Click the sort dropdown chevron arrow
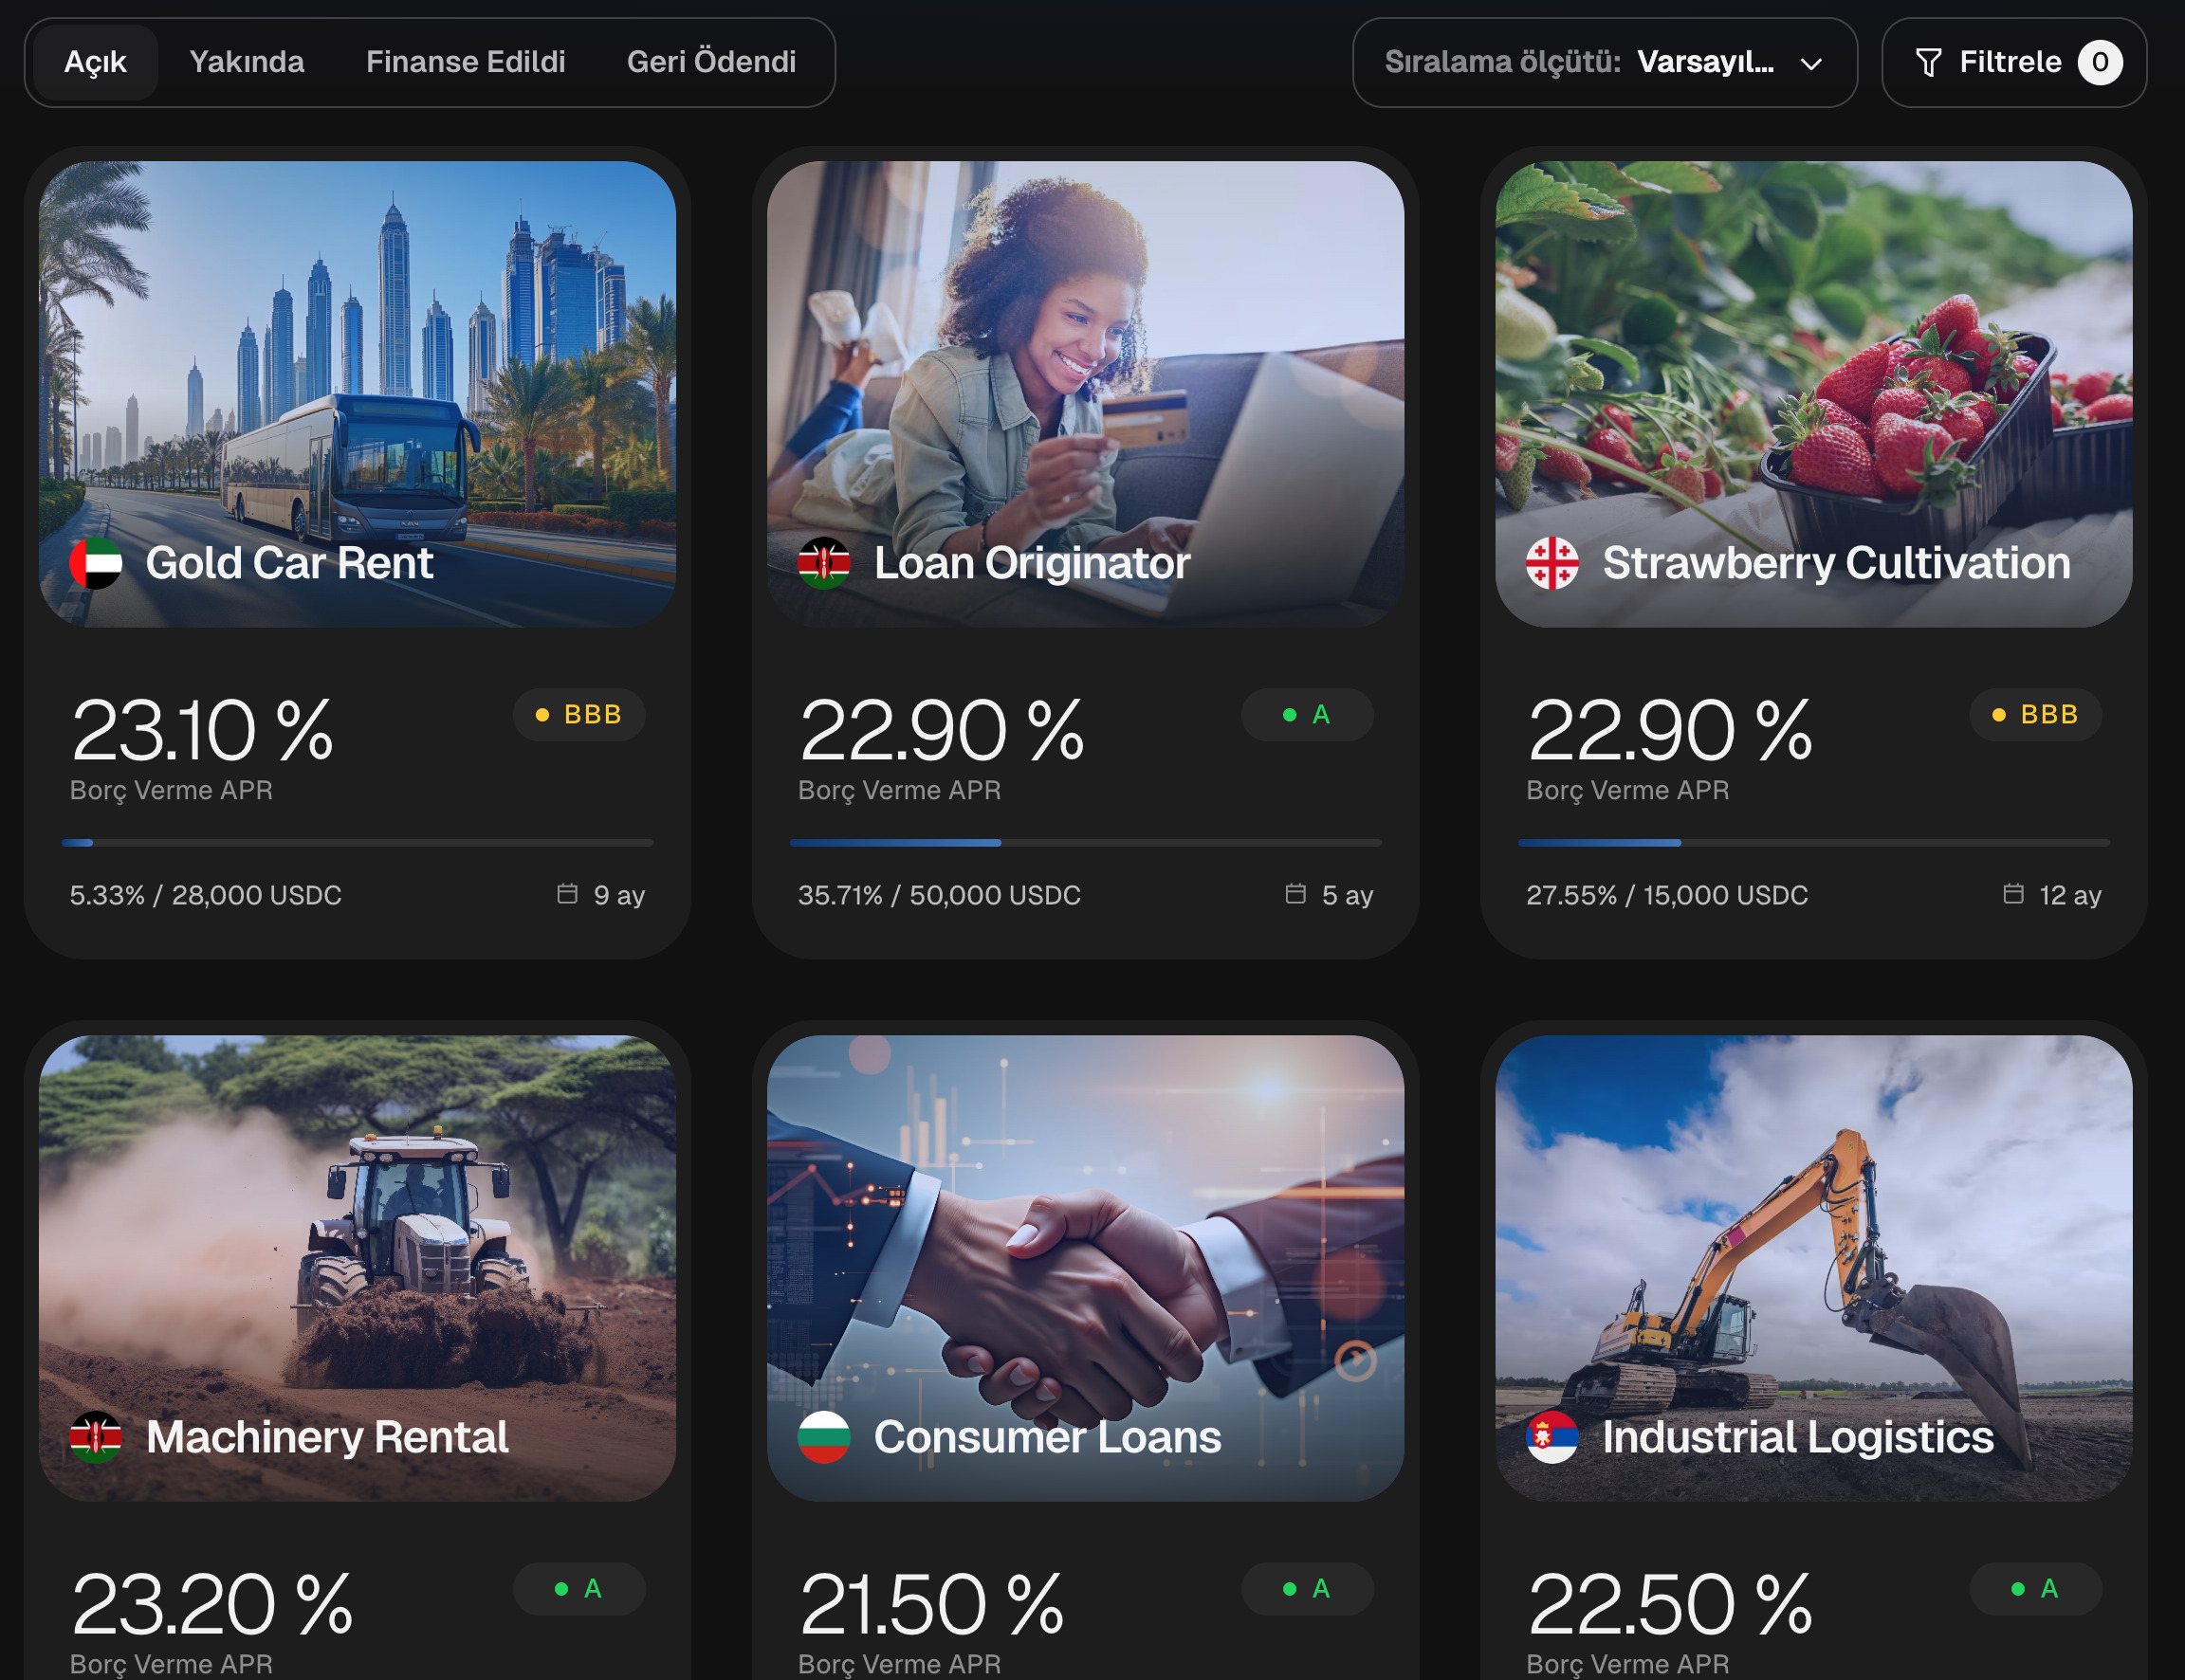2185x1680 pixels. [x=1810, y=64]
